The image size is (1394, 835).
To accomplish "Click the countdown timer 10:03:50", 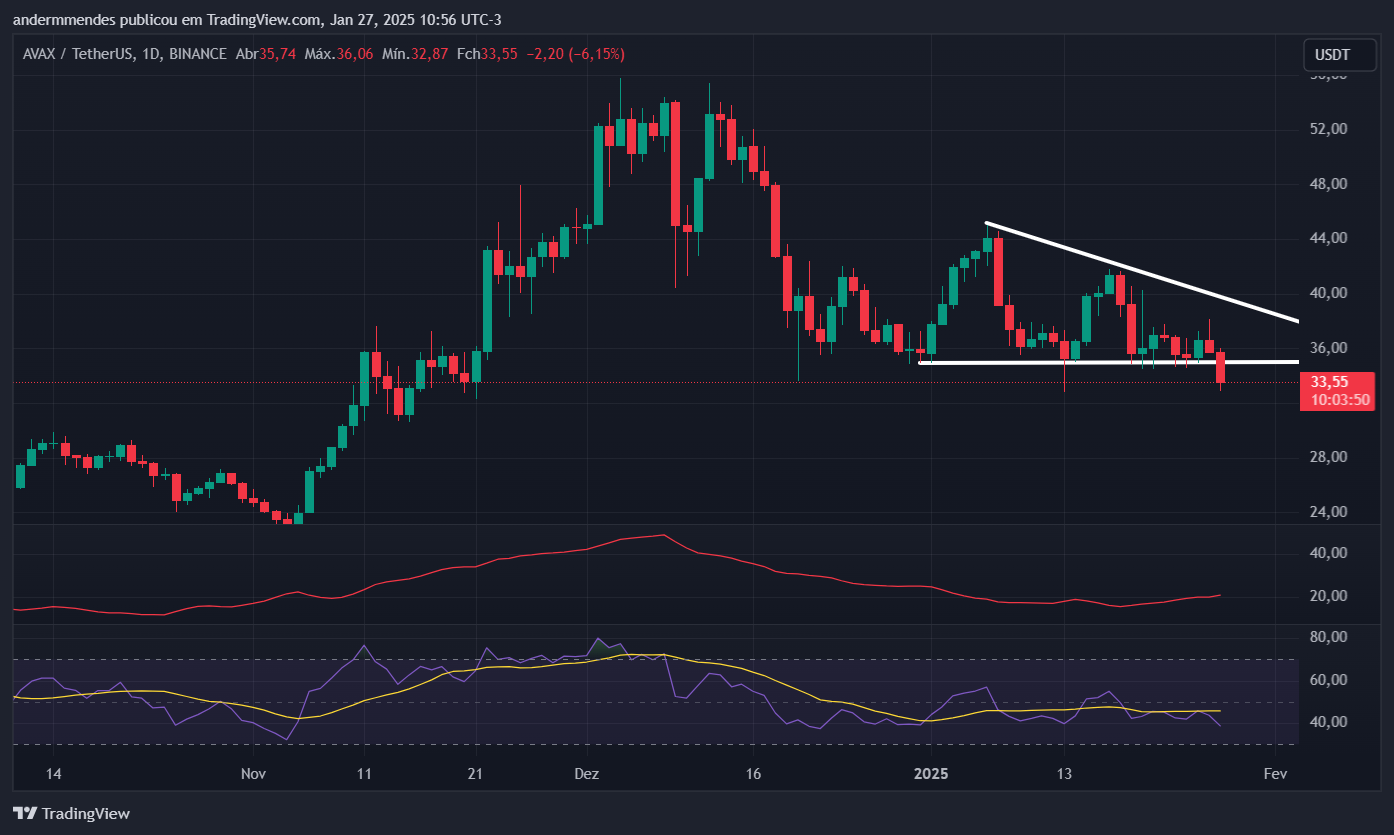I will pyautogui.click(x=1340, y=399).
